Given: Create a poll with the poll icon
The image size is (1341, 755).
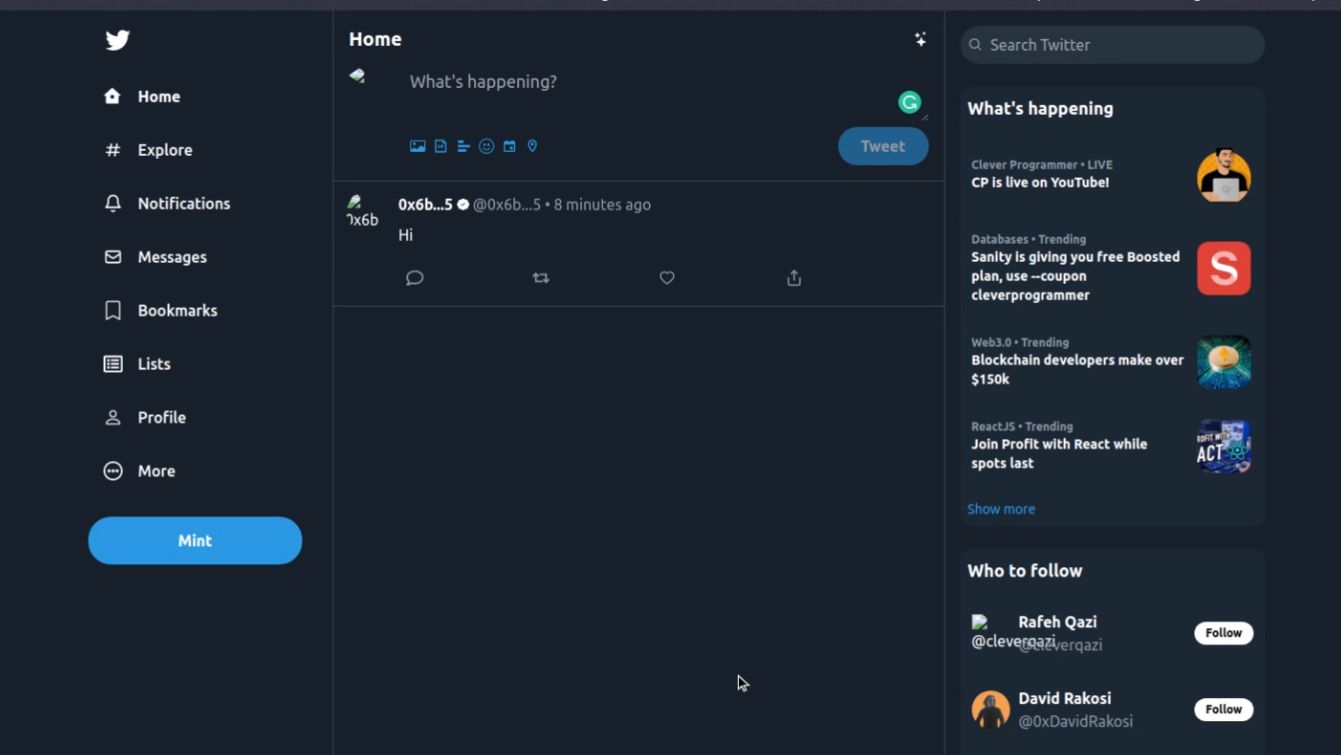Looking at the screenshot, I should (464, 146).
